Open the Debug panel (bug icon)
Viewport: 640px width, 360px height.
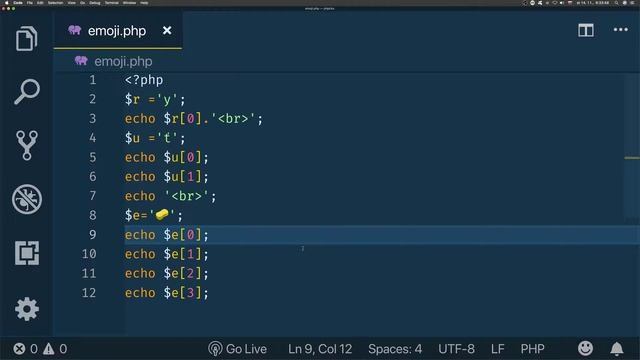tap(27, 199)
